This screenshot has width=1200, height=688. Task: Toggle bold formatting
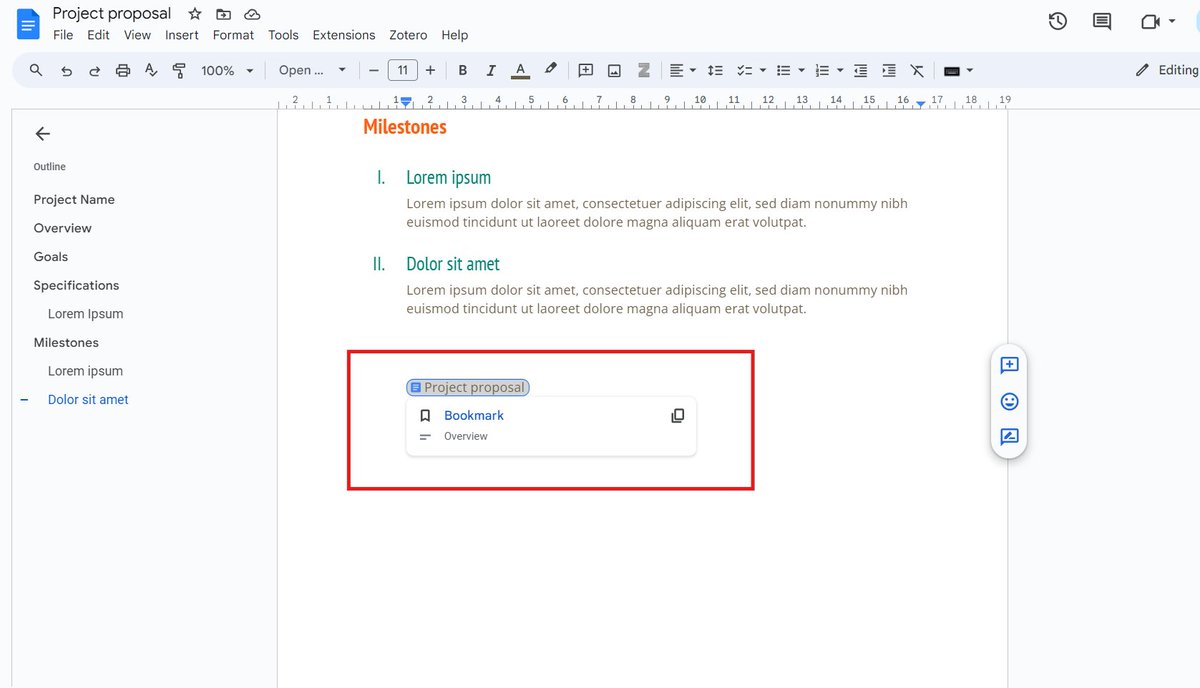(x=462, y=70)
